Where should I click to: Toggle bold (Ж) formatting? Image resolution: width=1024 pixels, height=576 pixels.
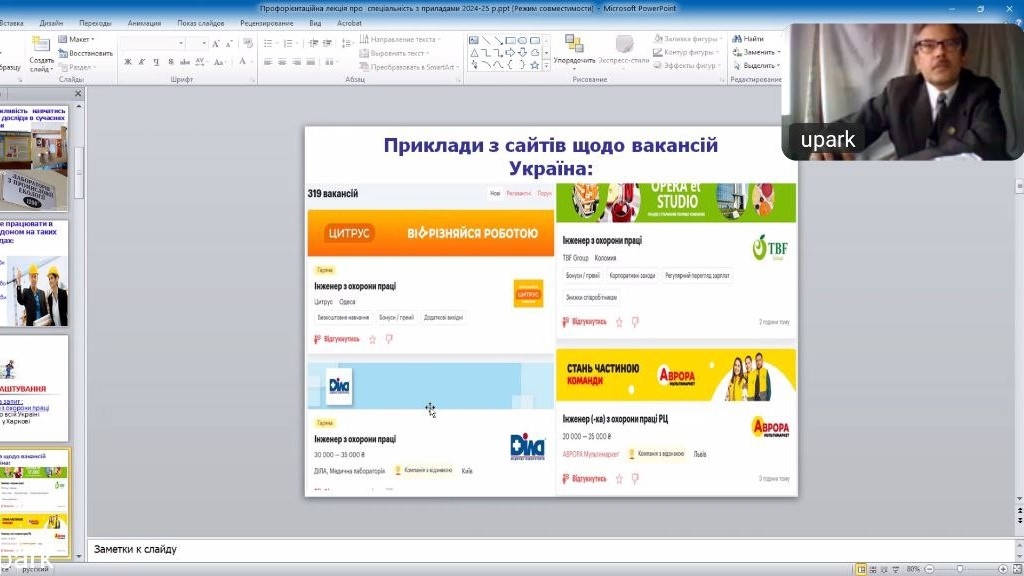[128, 62]
